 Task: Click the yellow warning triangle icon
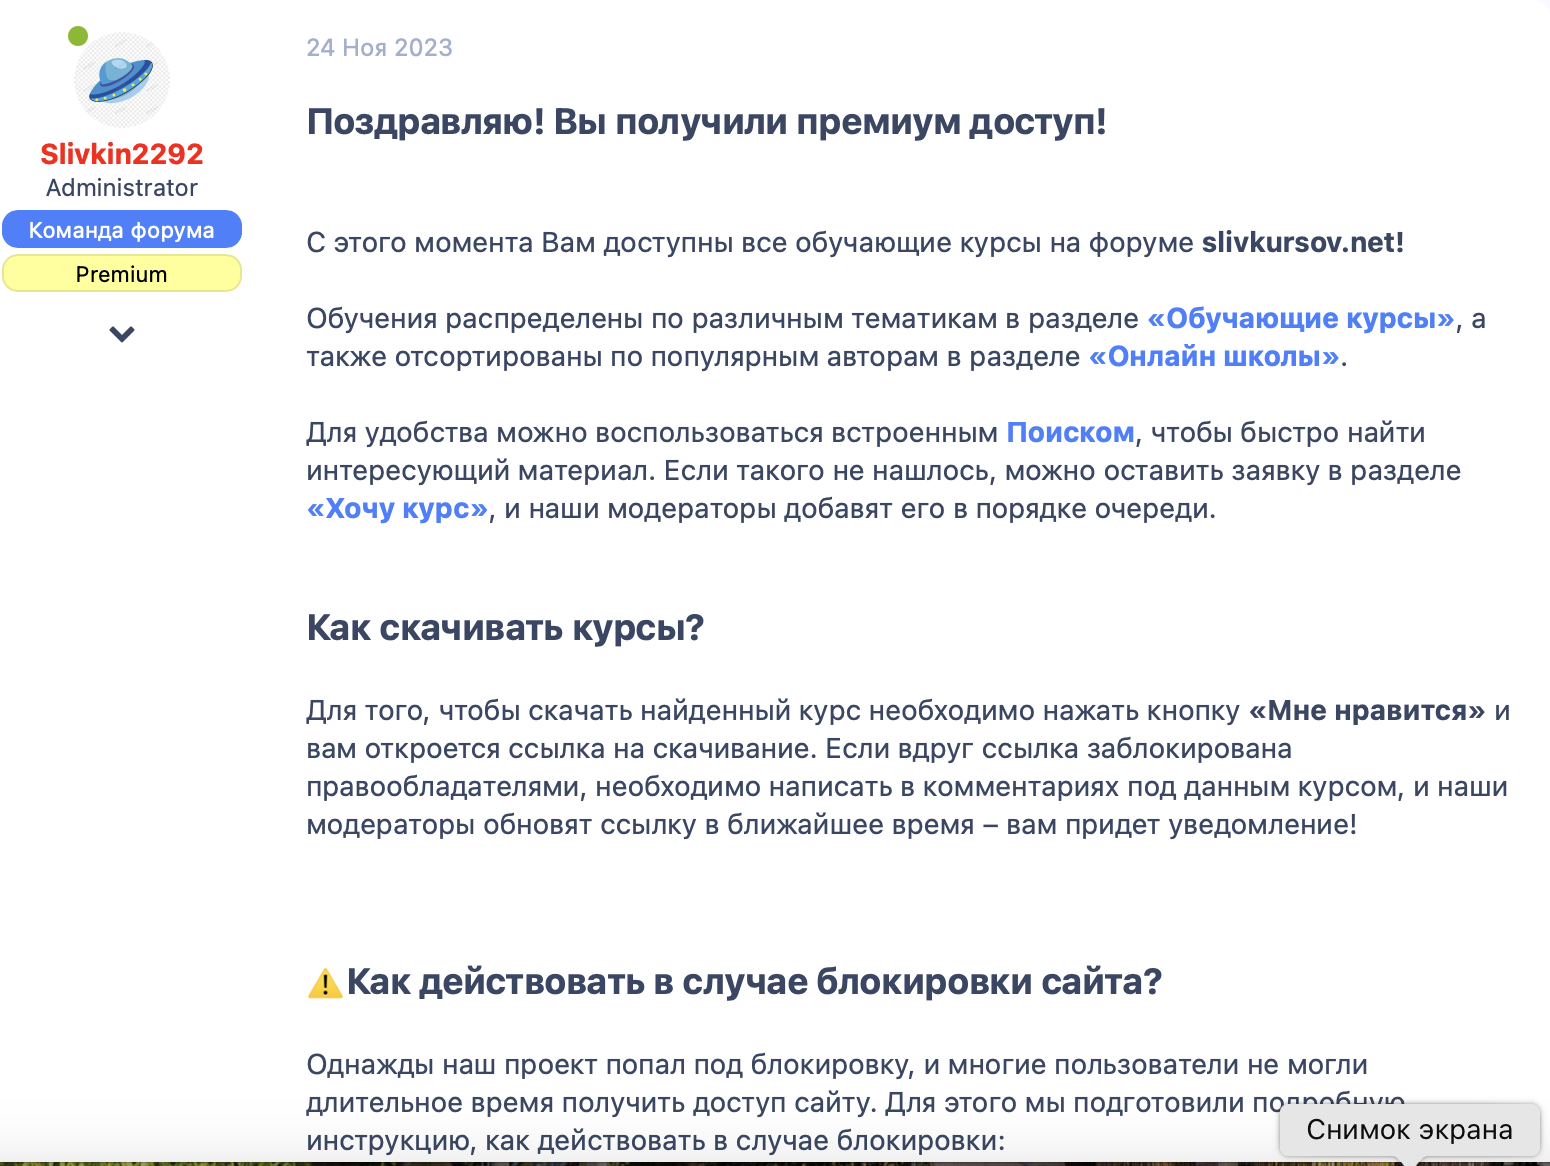pos(324,984)
